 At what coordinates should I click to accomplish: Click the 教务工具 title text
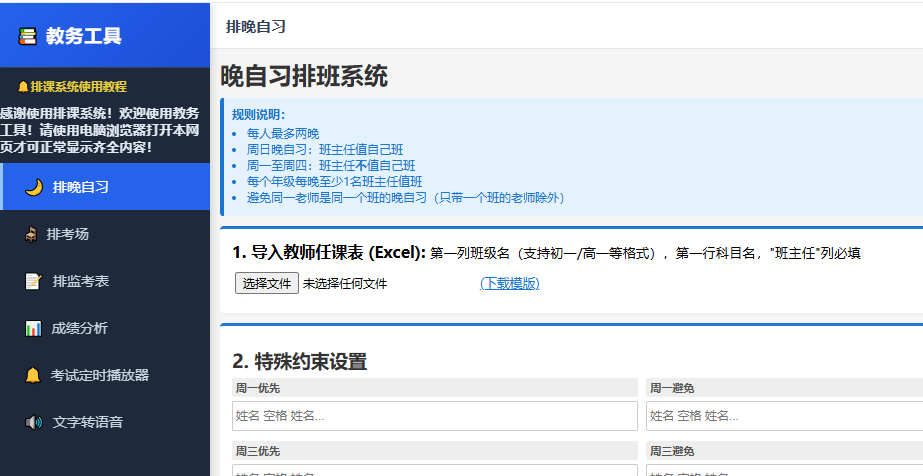[84, 36]
